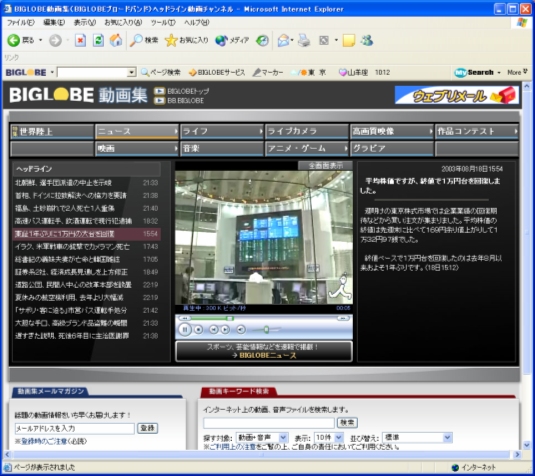Open the ファイル menu

point(20,23)
